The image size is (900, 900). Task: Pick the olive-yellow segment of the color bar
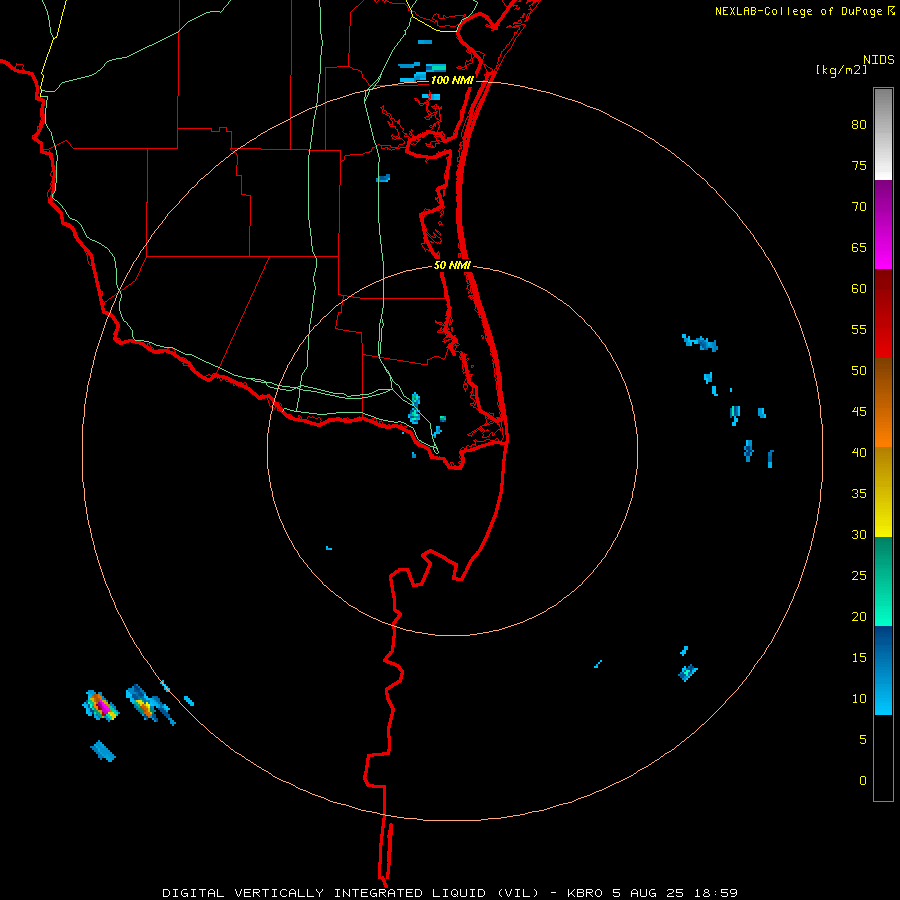point(883,492)
